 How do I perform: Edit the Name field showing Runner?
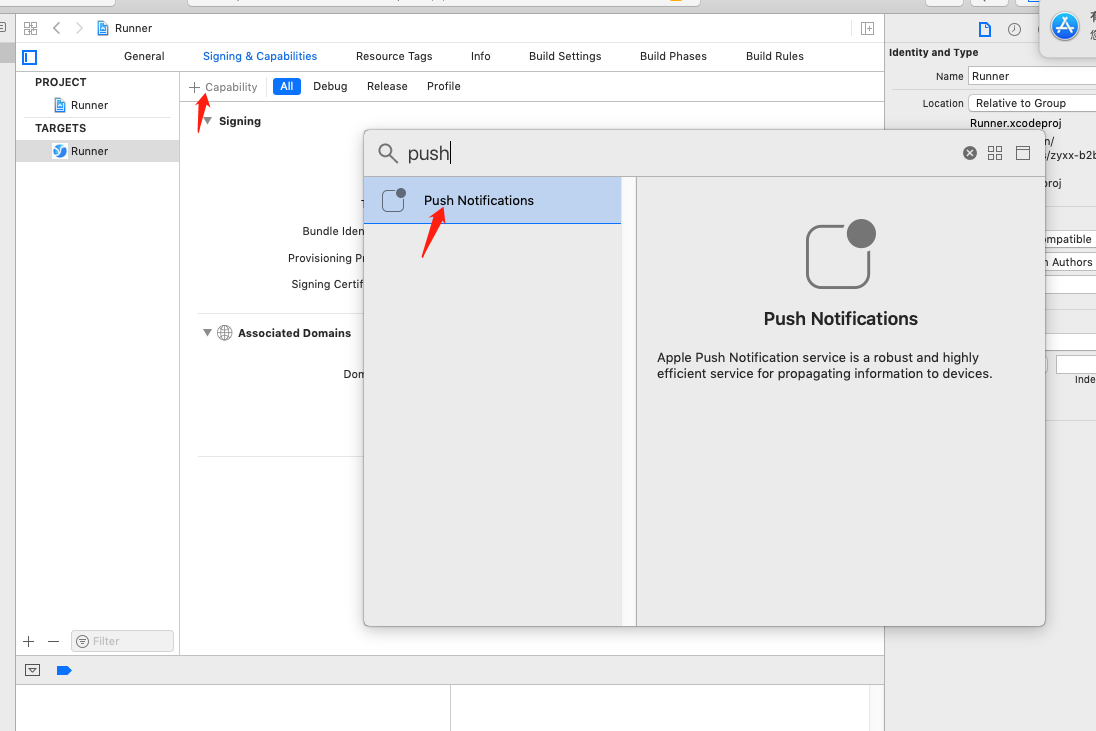click(1032, 76)
